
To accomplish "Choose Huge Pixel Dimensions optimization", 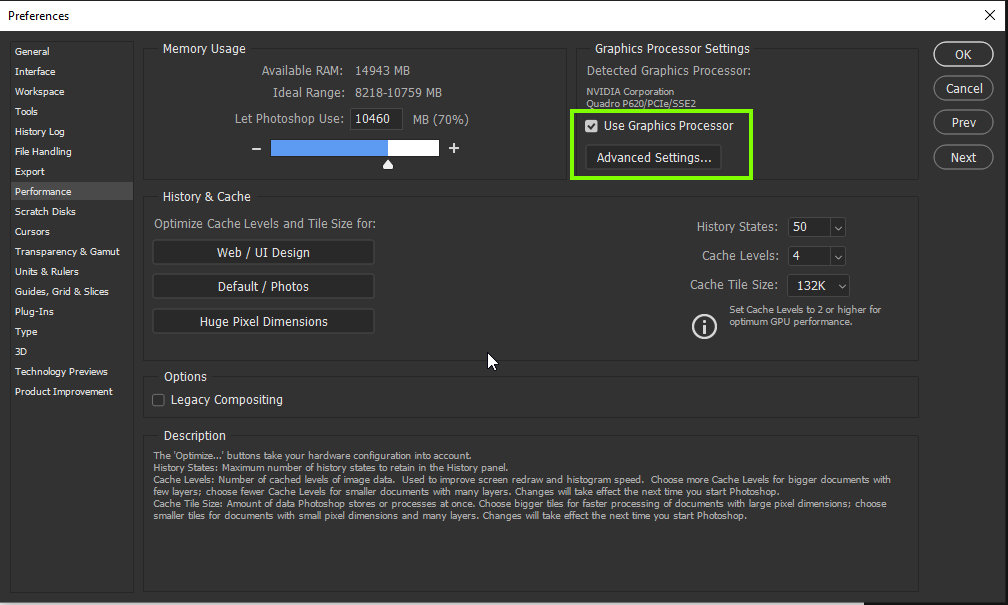I will [x=262, y=320].
